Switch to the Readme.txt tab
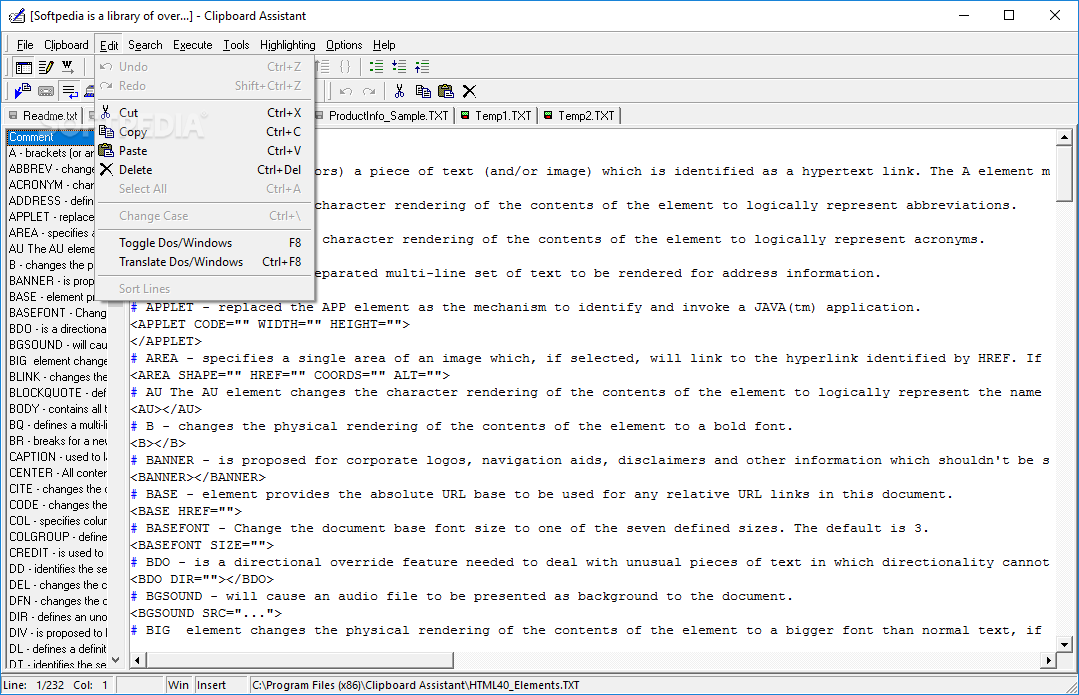1079x695 pixels. tap(43, 116)
